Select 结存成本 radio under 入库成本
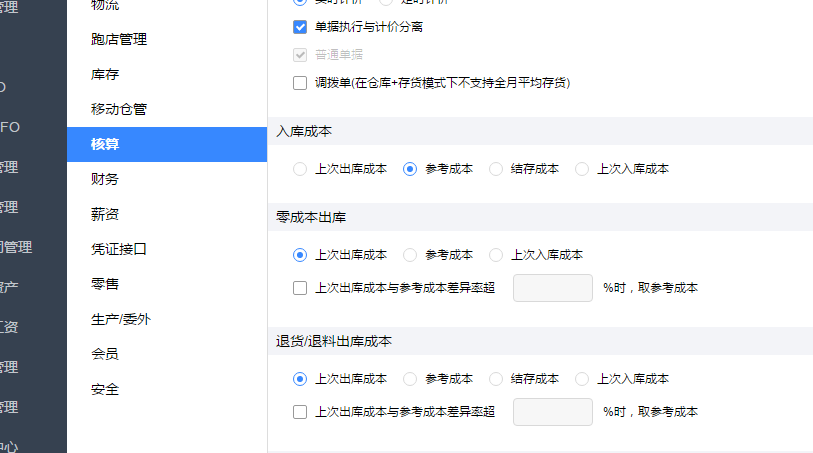This screenshot has height=453, width=813. (496, 169)
